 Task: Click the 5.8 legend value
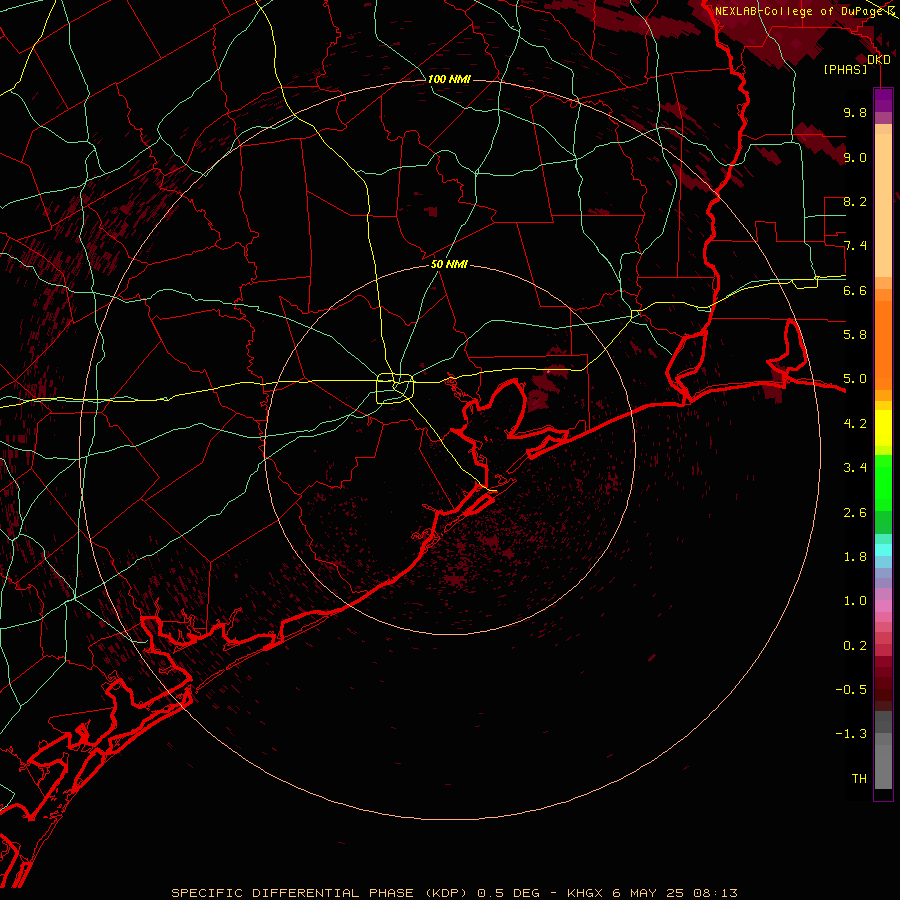[x=855, y=334]
